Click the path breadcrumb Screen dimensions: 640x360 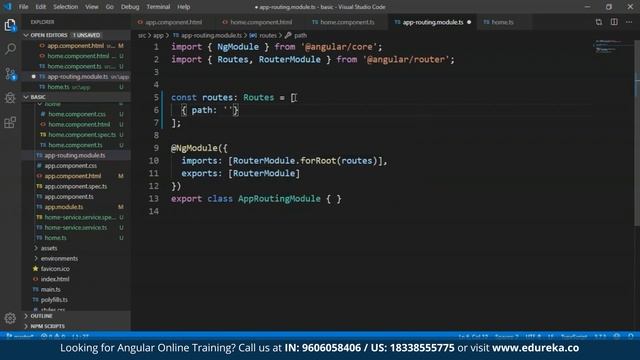300,36
